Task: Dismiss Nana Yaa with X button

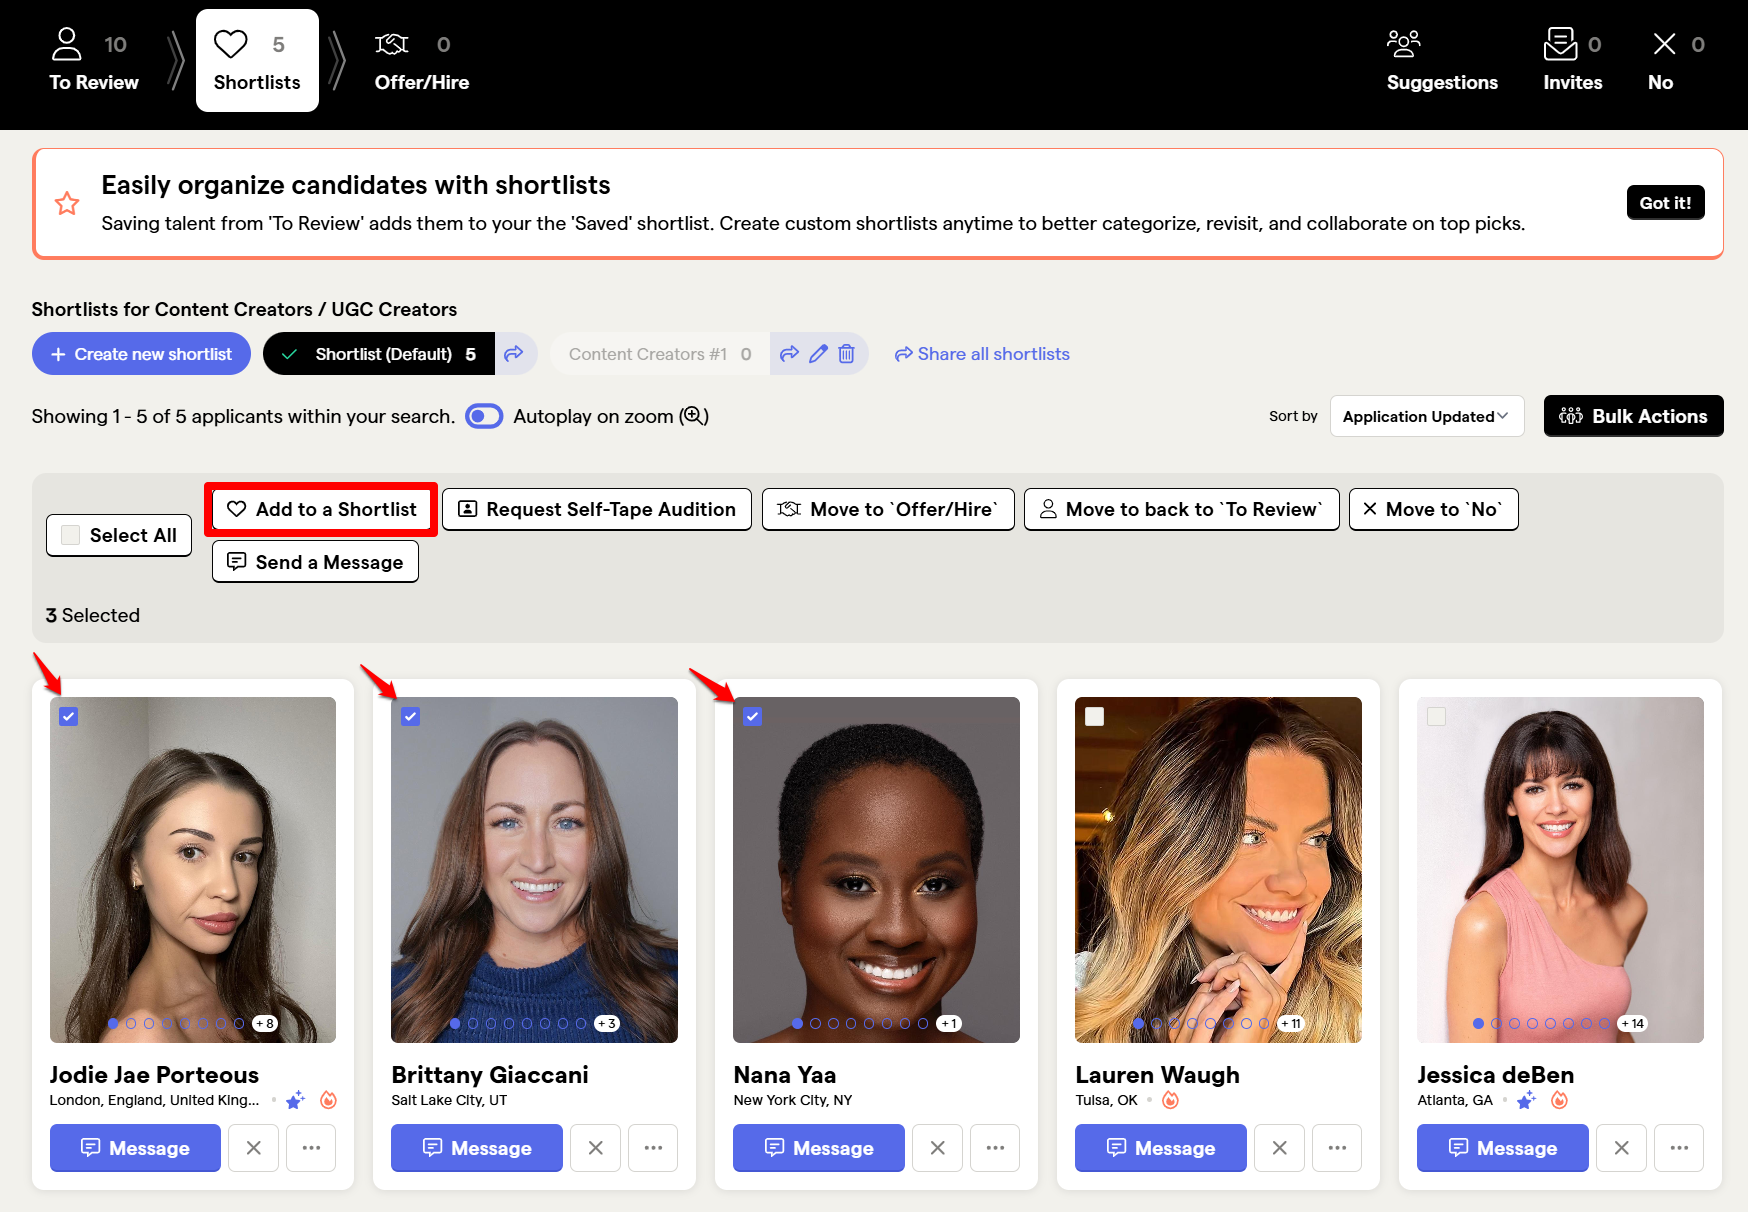Action: point(937,1148)
